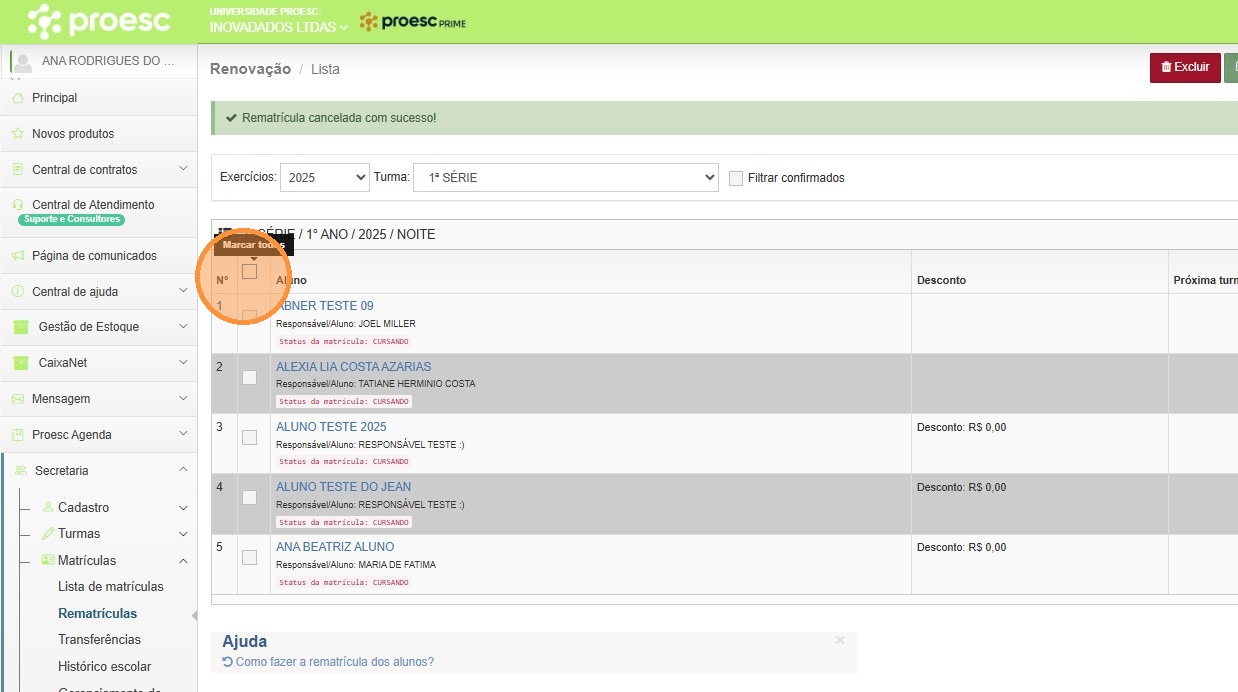Click the Cadastro person icon

click(47, 507)
